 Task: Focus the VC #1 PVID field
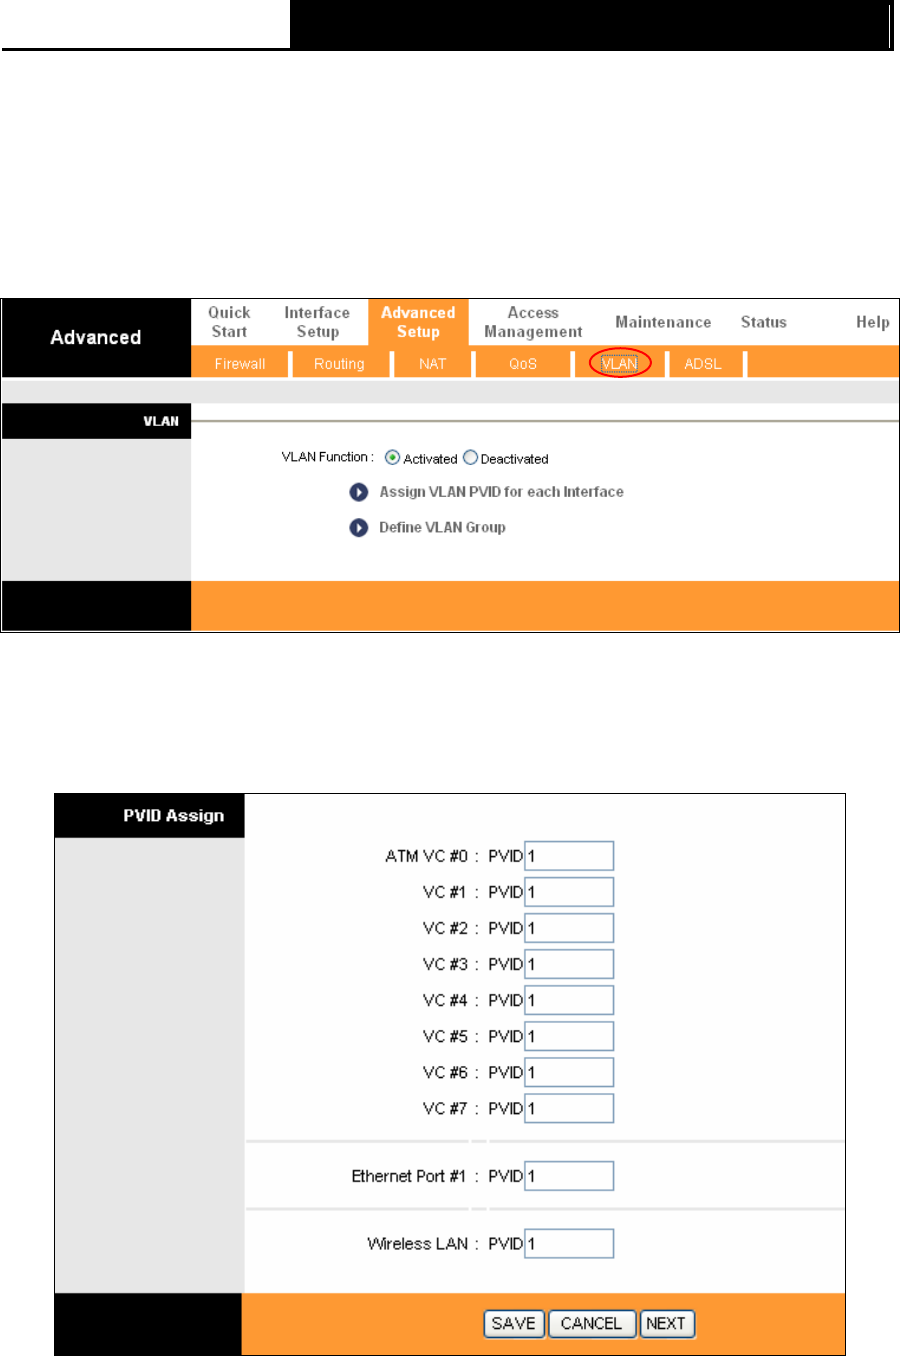tap(569, 892)
